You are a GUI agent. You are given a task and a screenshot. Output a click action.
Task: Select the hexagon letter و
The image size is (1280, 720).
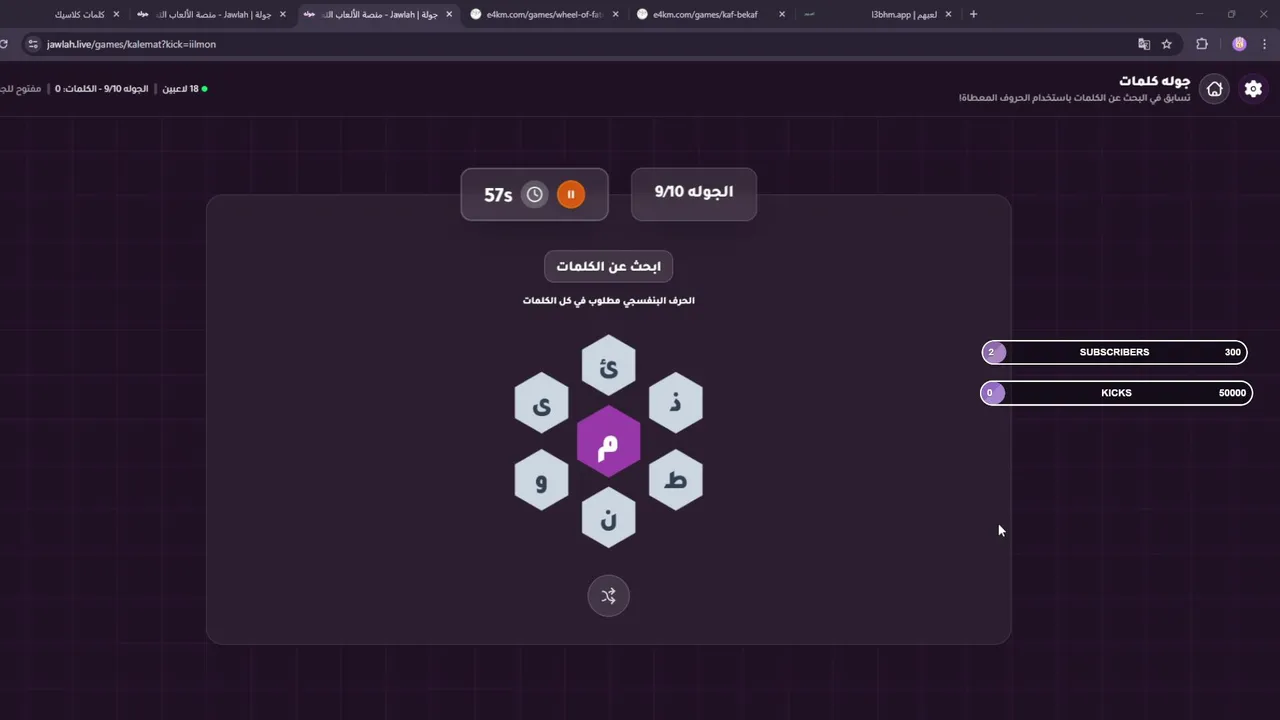pyautogui.click(x=541, y=480)
